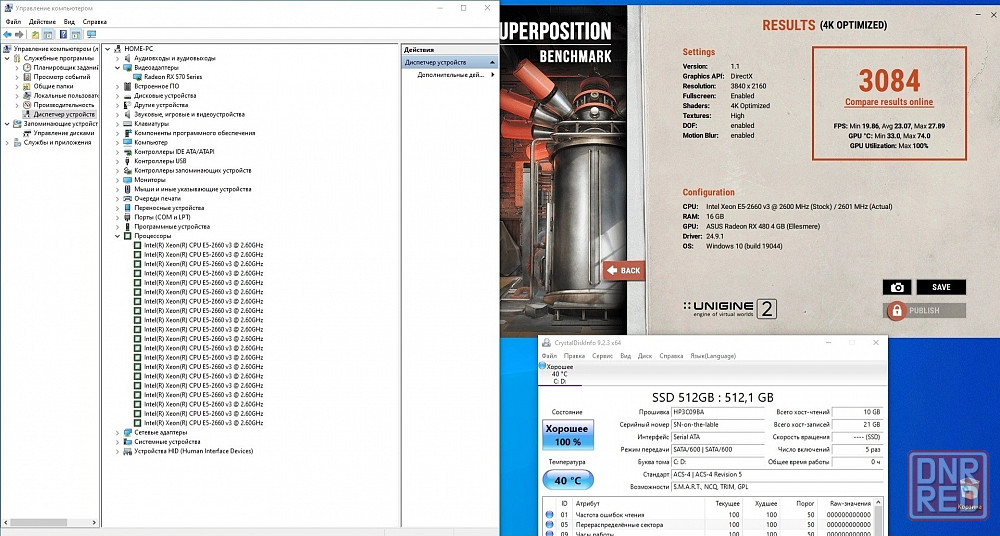Image resolution: width=1000 pixels, height=536 pixels.
Task: Click the SAVE button in Superposition
Action: [x=941, y=287]
